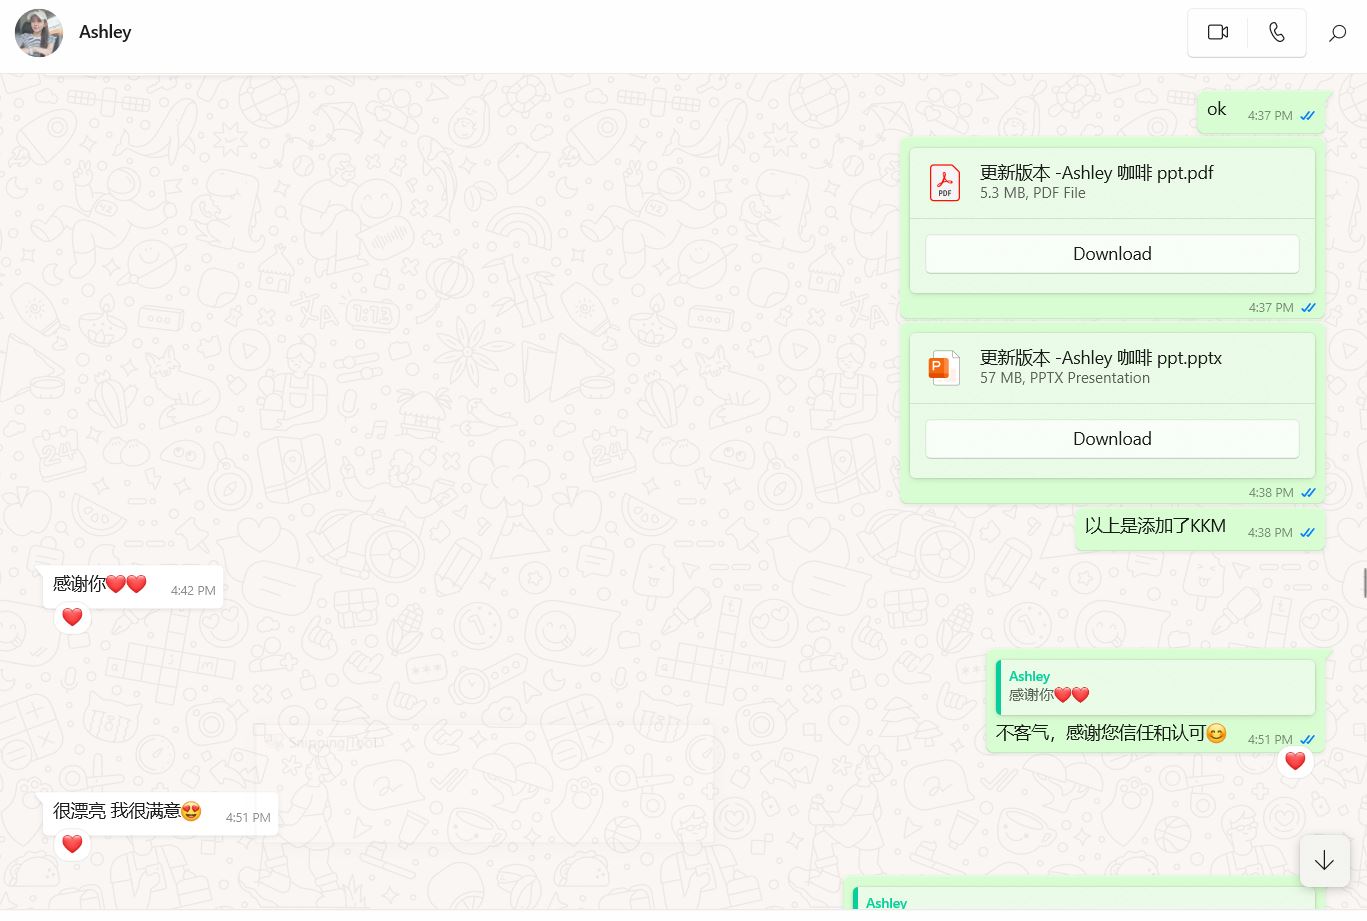Screen dimensions: 1367x921
Task: Open partially visible quoted Ashley reply at bottom
Action: tap(1080, 899)
